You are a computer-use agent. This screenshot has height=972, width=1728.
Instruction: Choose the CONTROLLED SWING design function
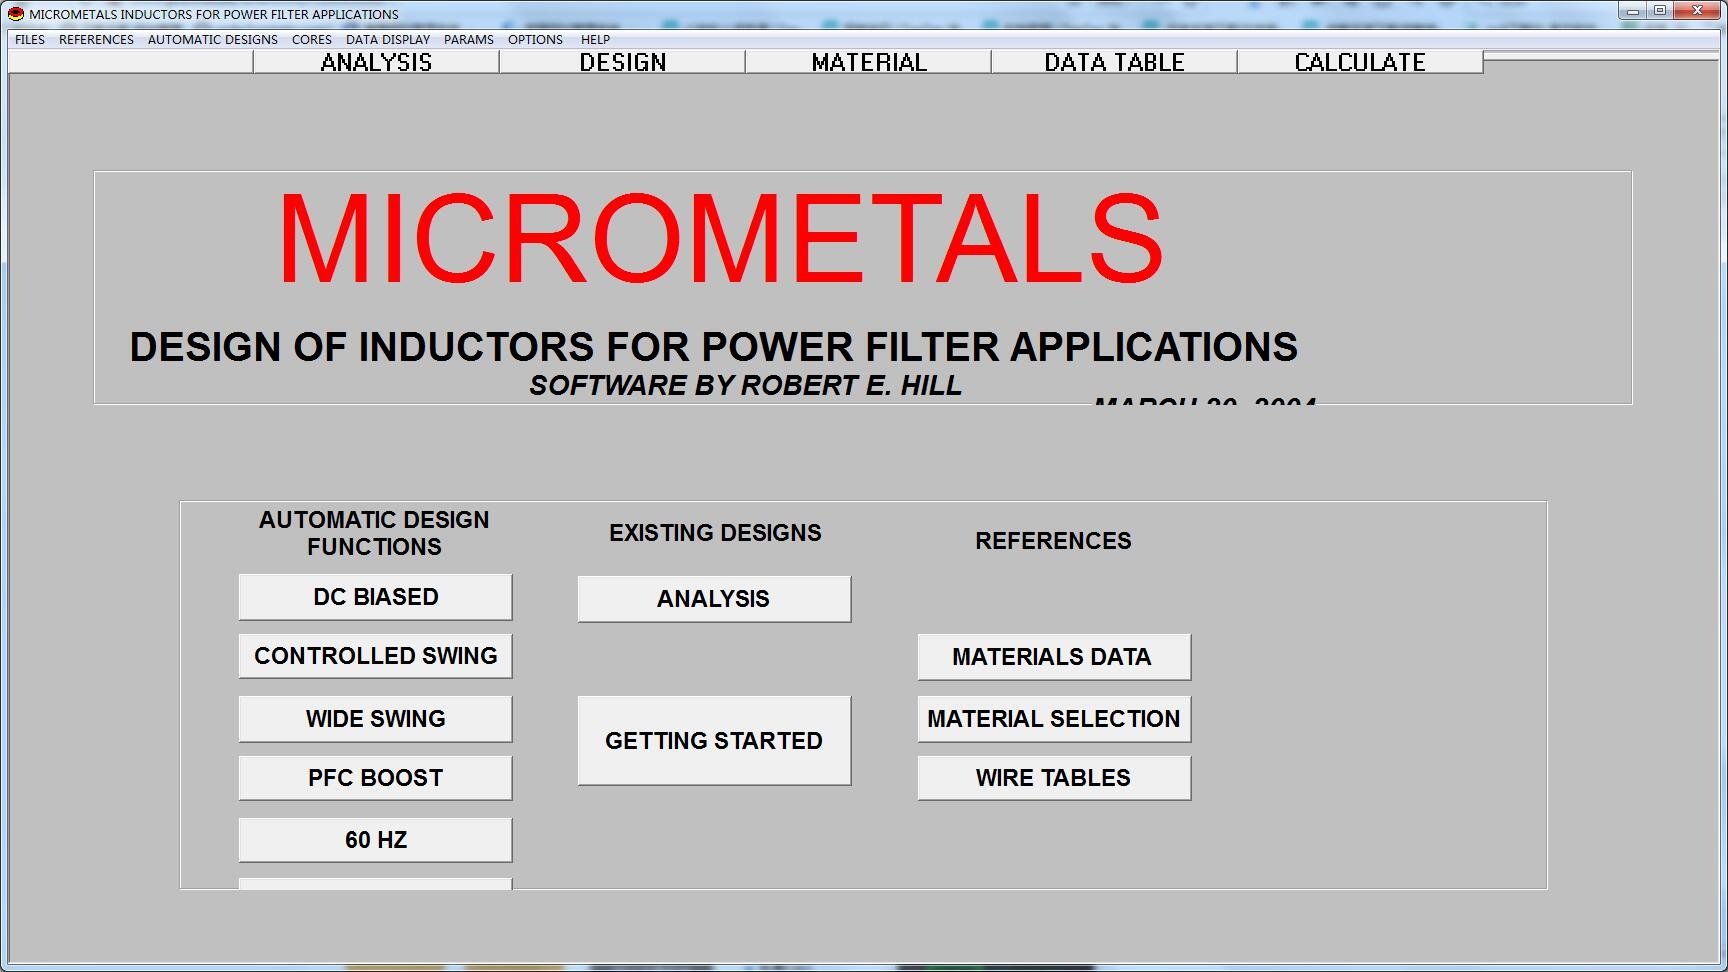click(x=375, y=656)
